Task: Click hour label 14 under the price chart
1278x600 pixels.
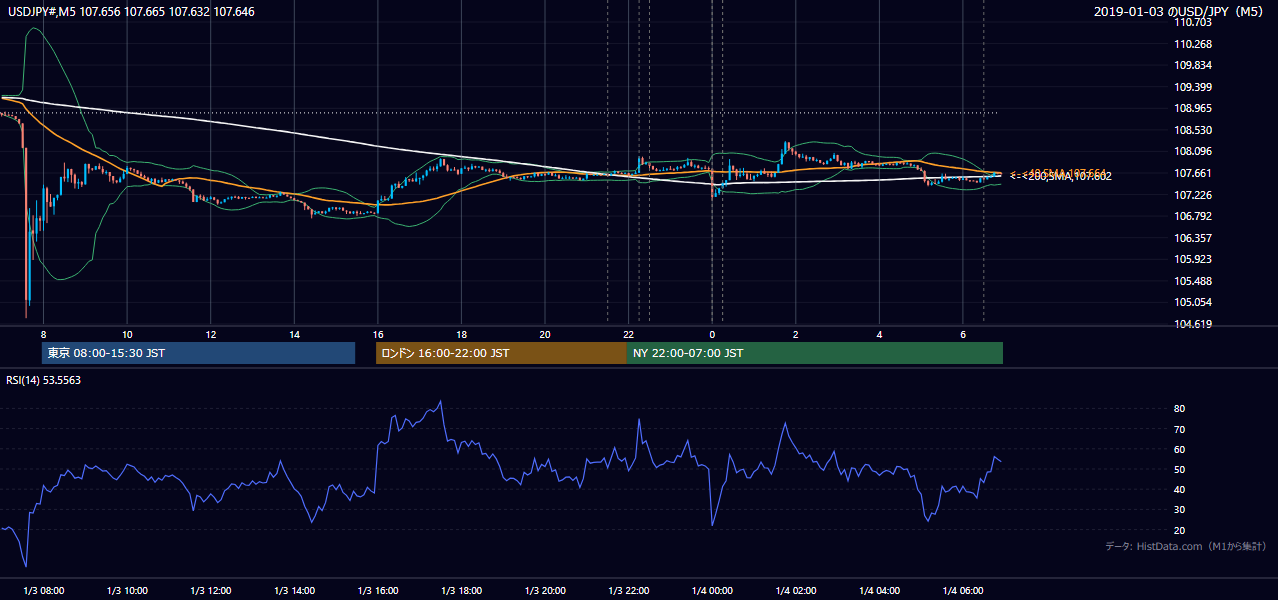Action: (294, 333)
